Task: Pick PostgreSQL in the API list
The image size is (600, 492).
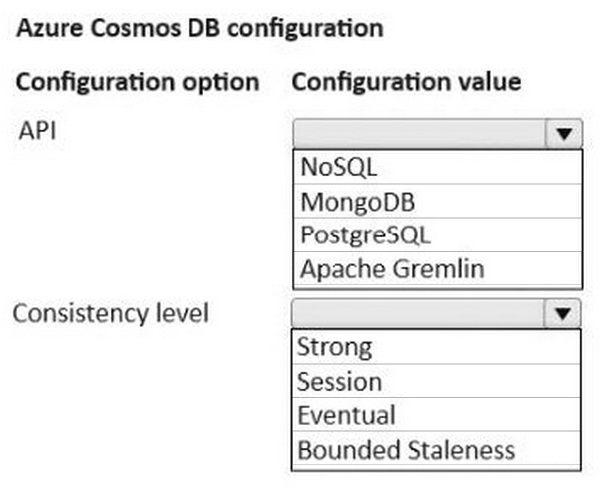Action: click(437, 235)
